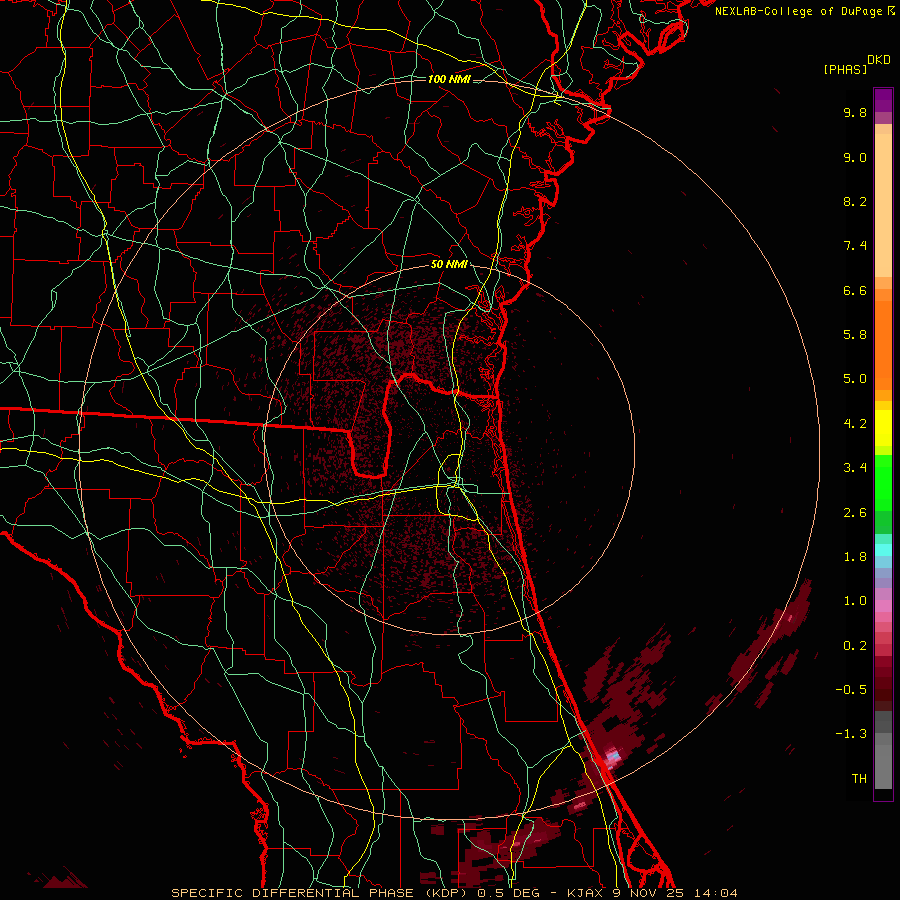The width and height of the screenshot is (900, 900).
Task: Select the -0.5 scale value
Action: click(x=851, y=690)
